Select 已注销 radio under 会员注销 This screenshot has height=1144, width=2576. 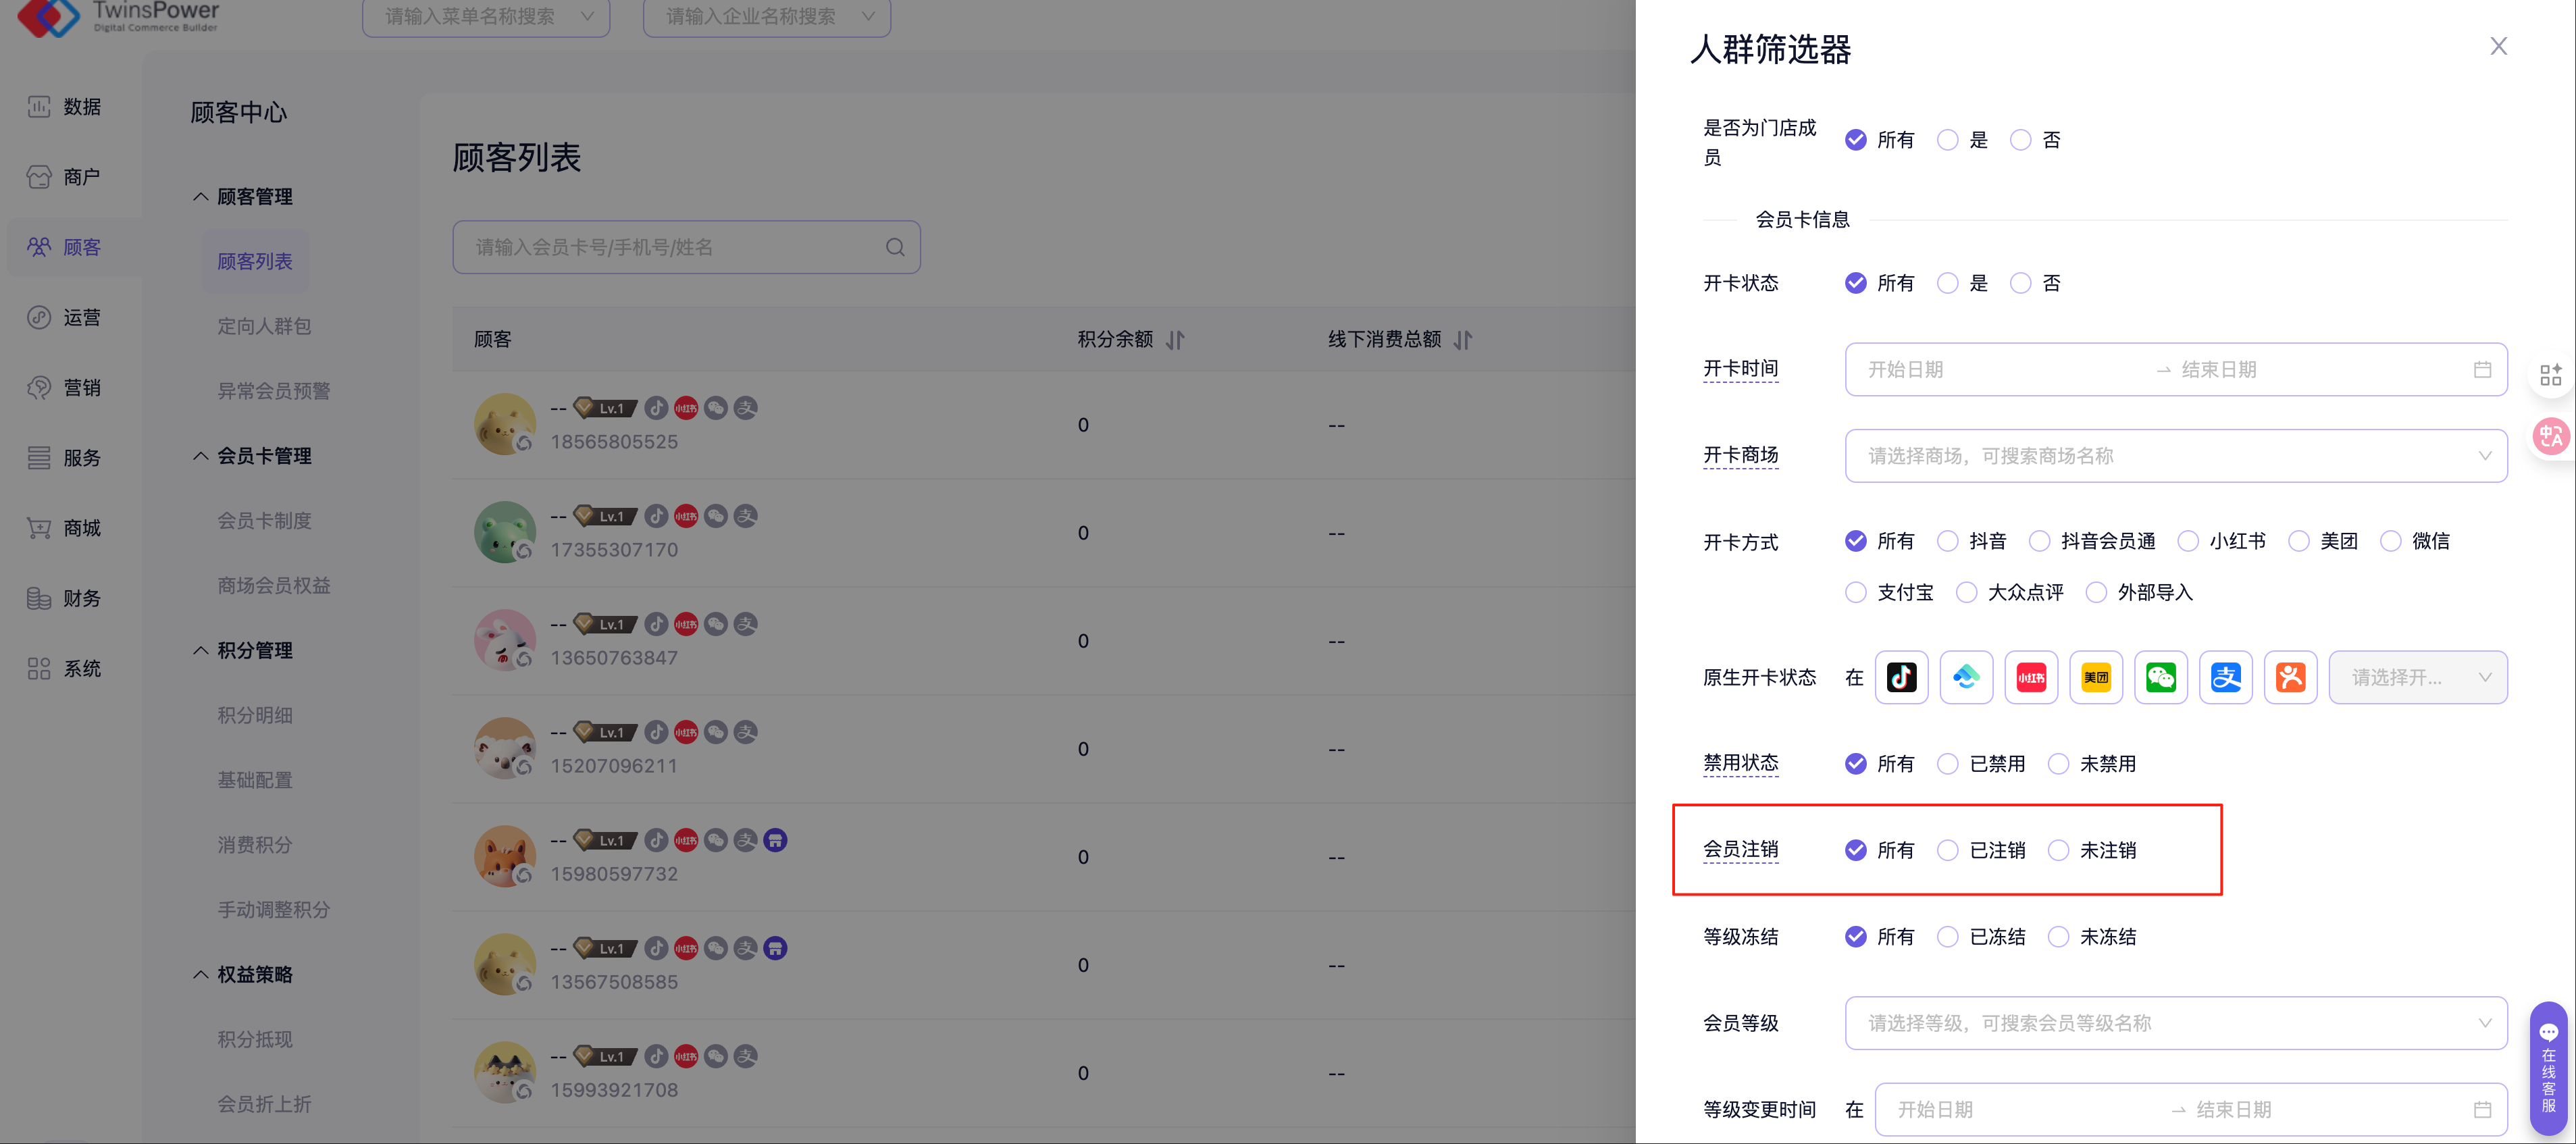[1947, 850]
